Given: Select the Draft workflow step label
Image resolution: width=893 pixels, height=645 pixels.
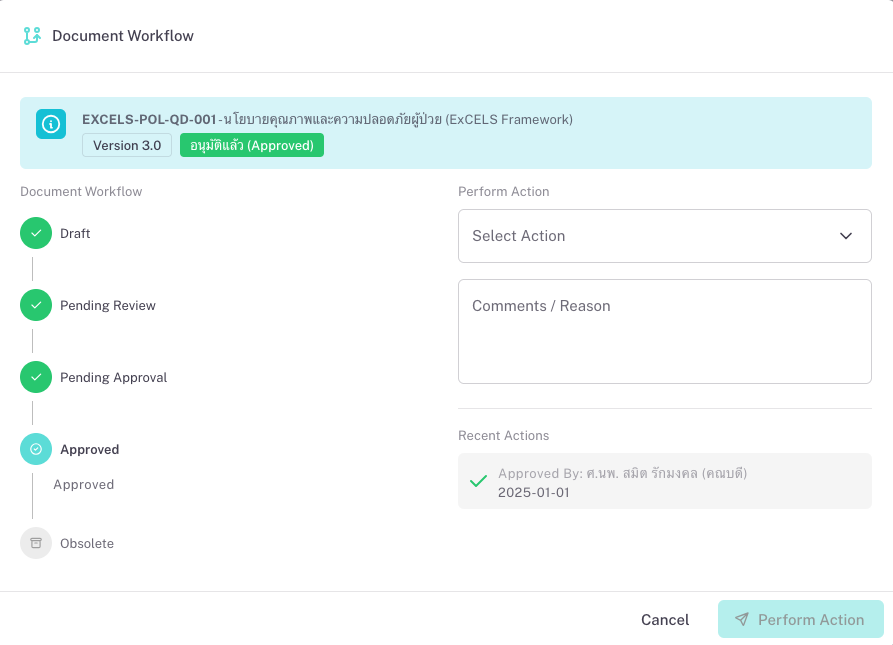Looking at the screenshot, I should point(75,233).
